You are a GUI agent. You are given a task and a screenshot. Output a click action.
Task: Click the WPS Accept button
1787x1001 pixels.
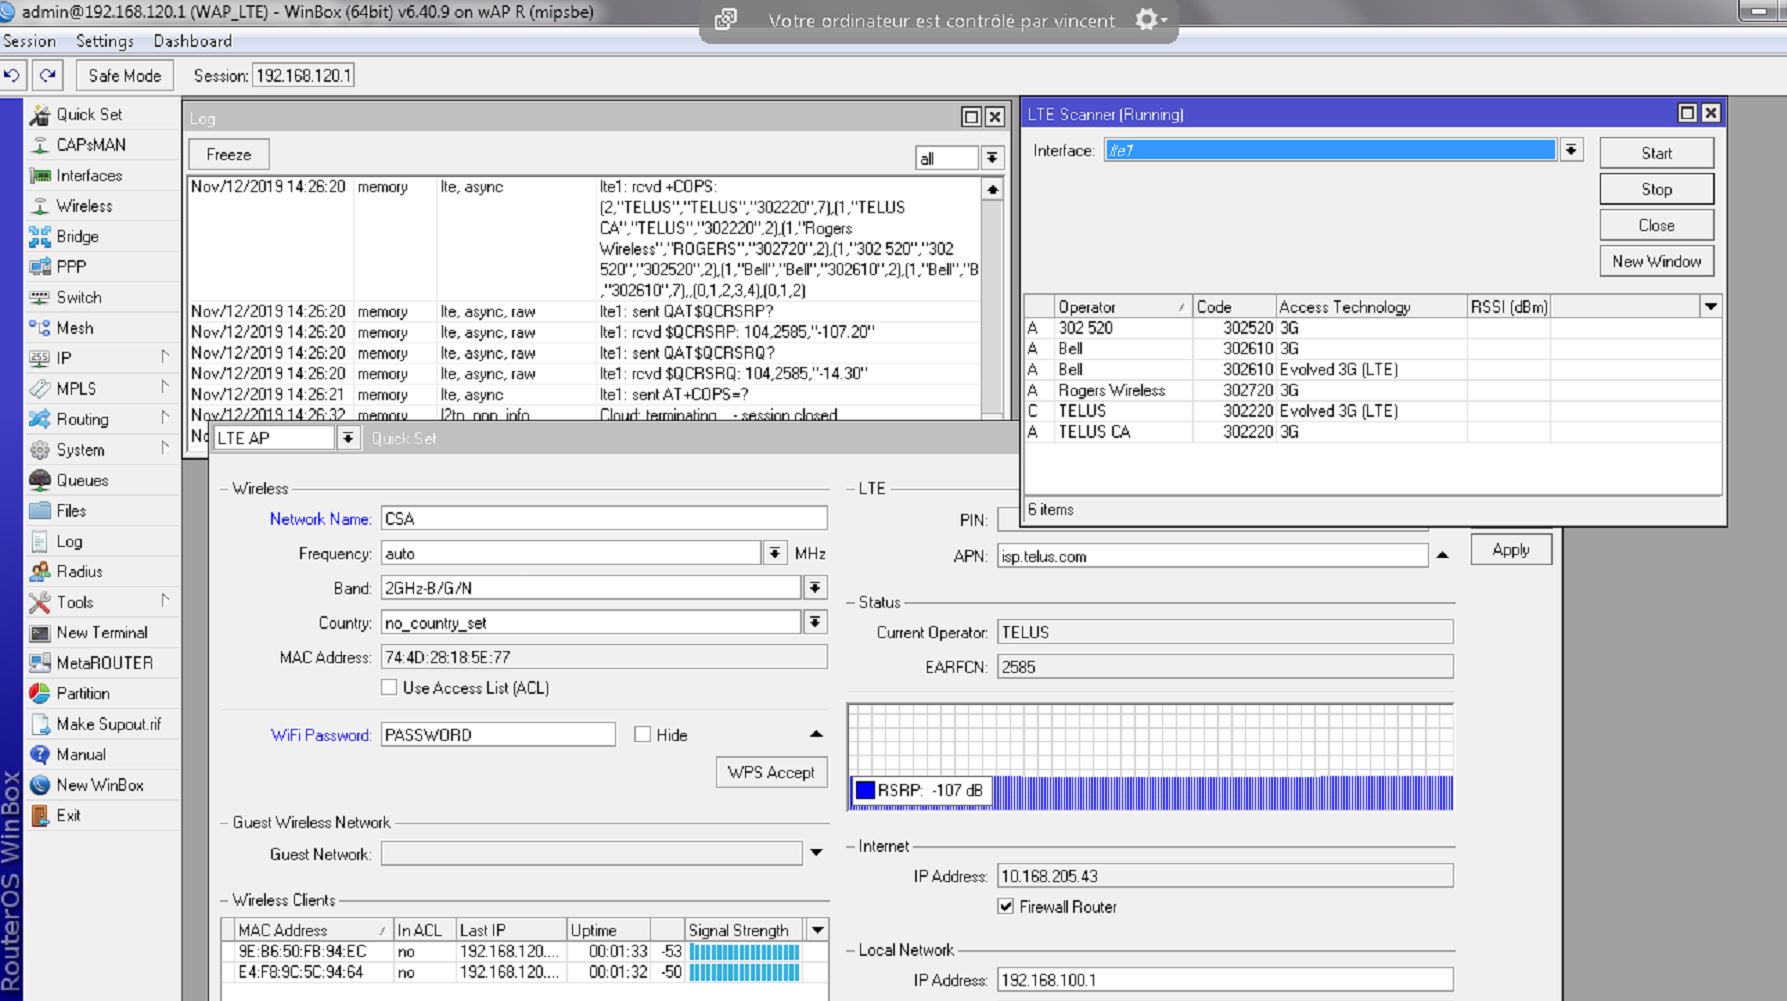770,772
